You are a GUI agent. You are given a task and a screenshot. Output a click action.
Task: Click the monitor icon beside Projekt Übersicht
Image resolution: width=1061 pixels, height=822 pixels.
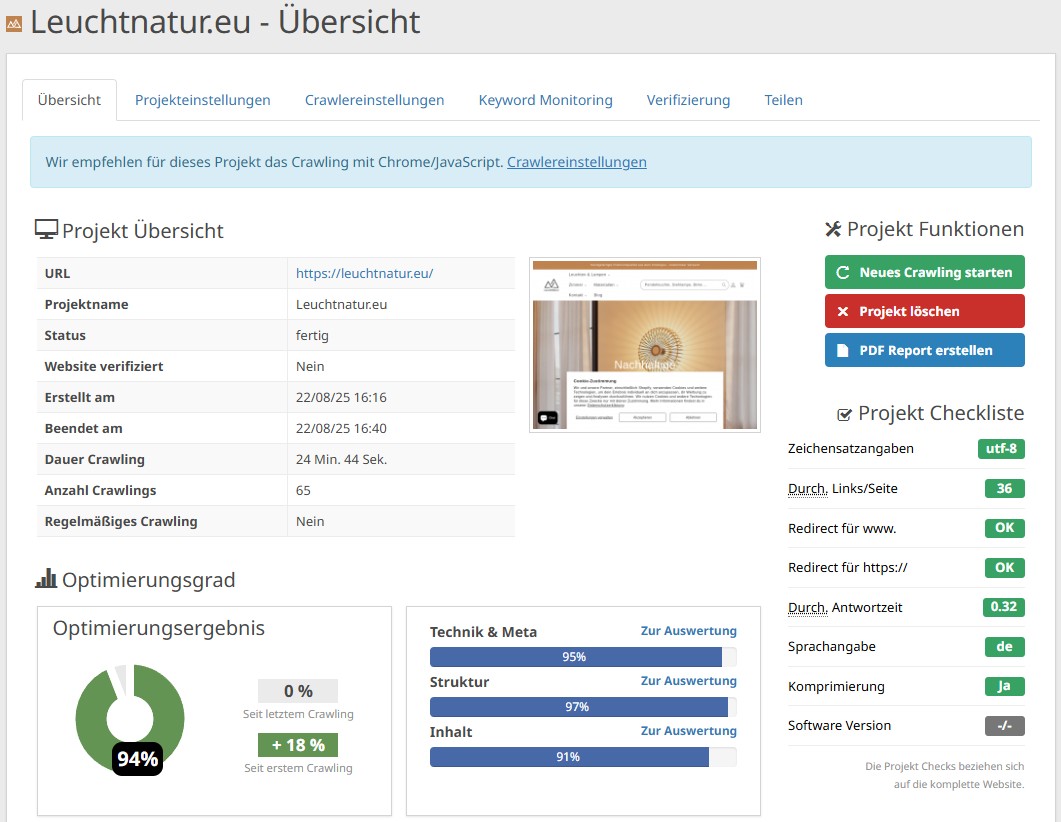[x=44, y=228]
